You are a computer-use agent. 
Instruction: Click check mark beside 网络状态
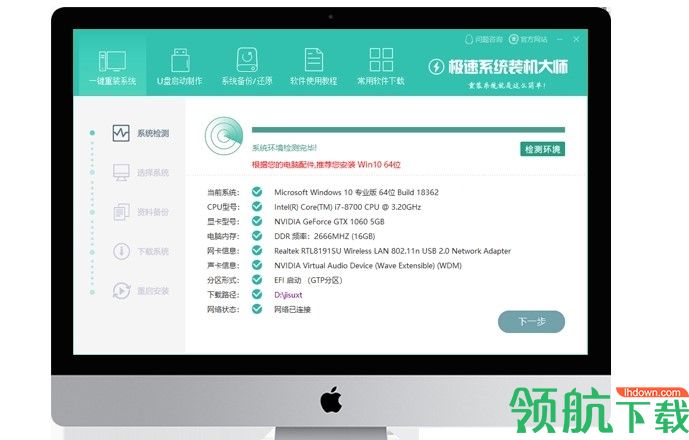[x=257, y=309]
